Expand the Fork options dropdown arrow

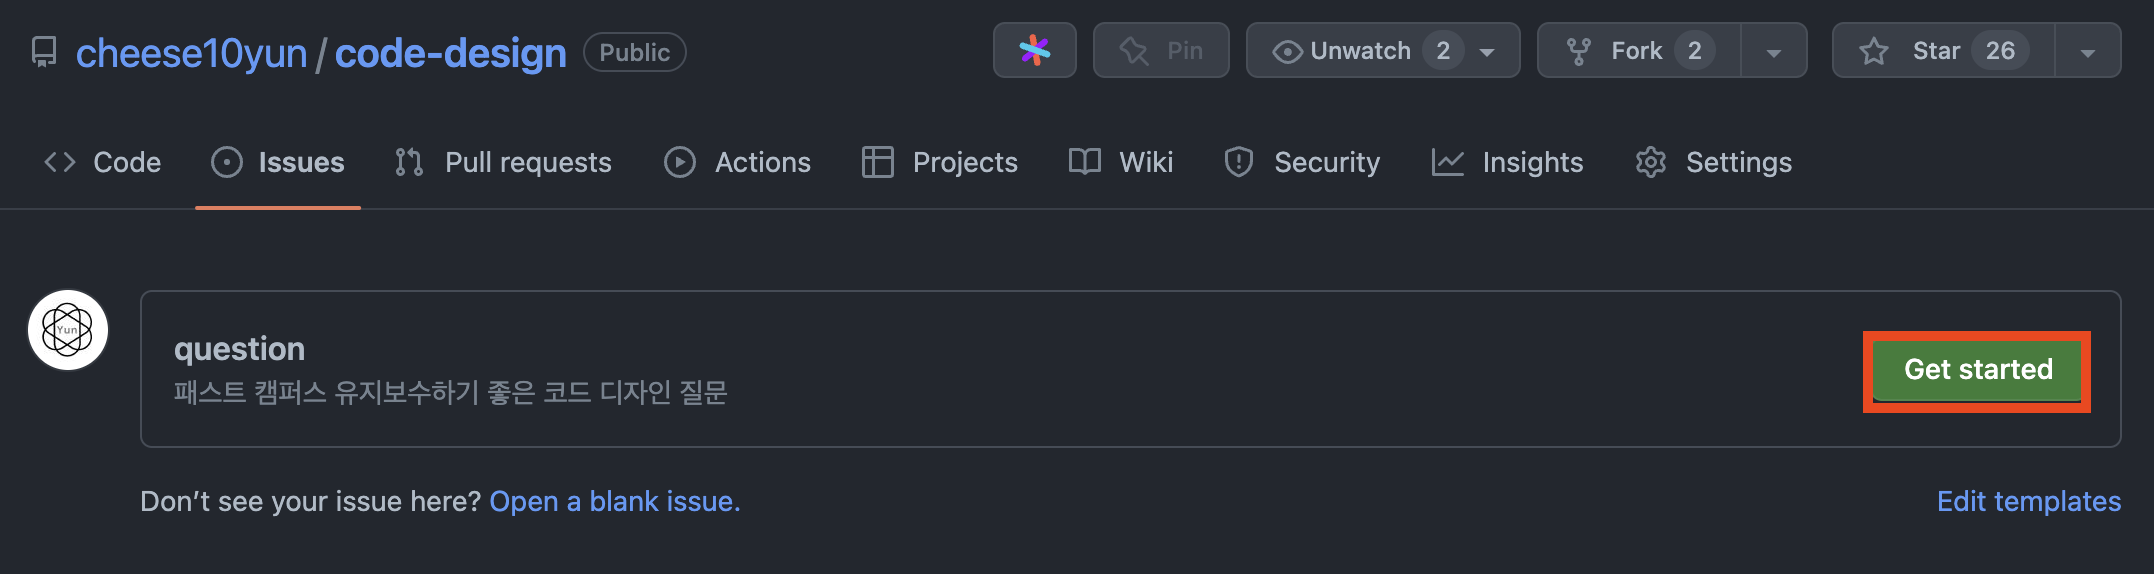click(x=1774, y=51)
